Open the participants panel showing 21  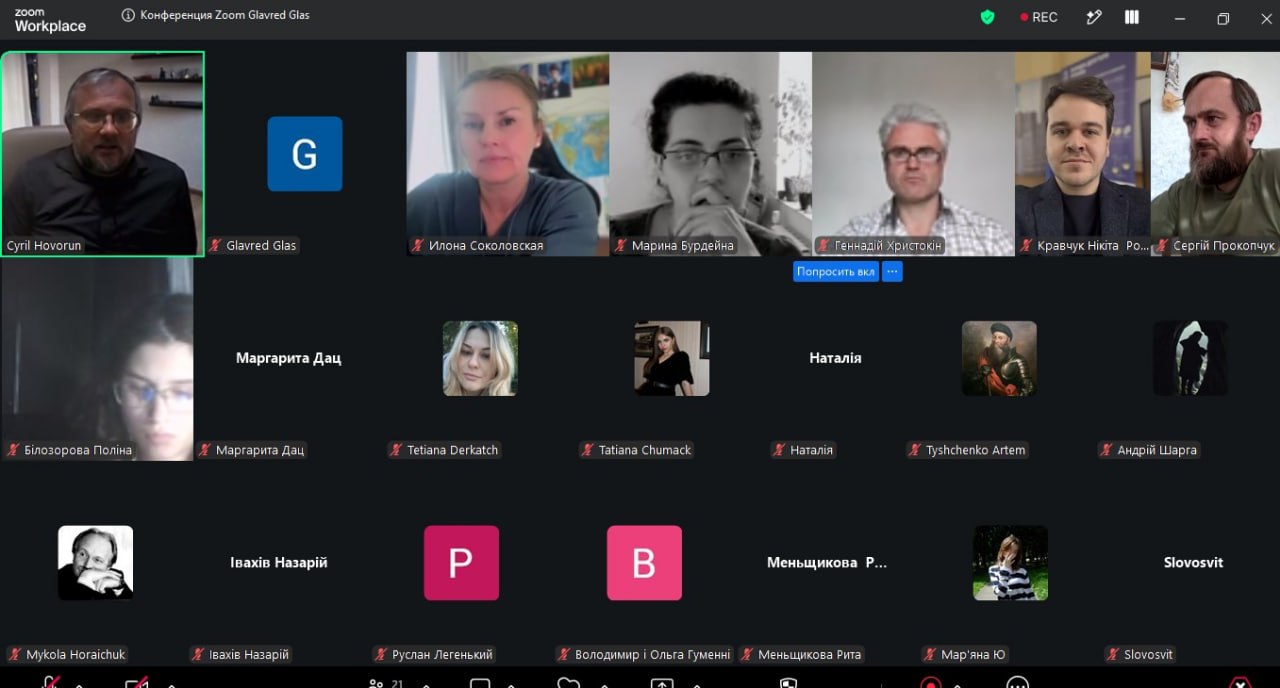pyautogui.click(x=385, y=684)
